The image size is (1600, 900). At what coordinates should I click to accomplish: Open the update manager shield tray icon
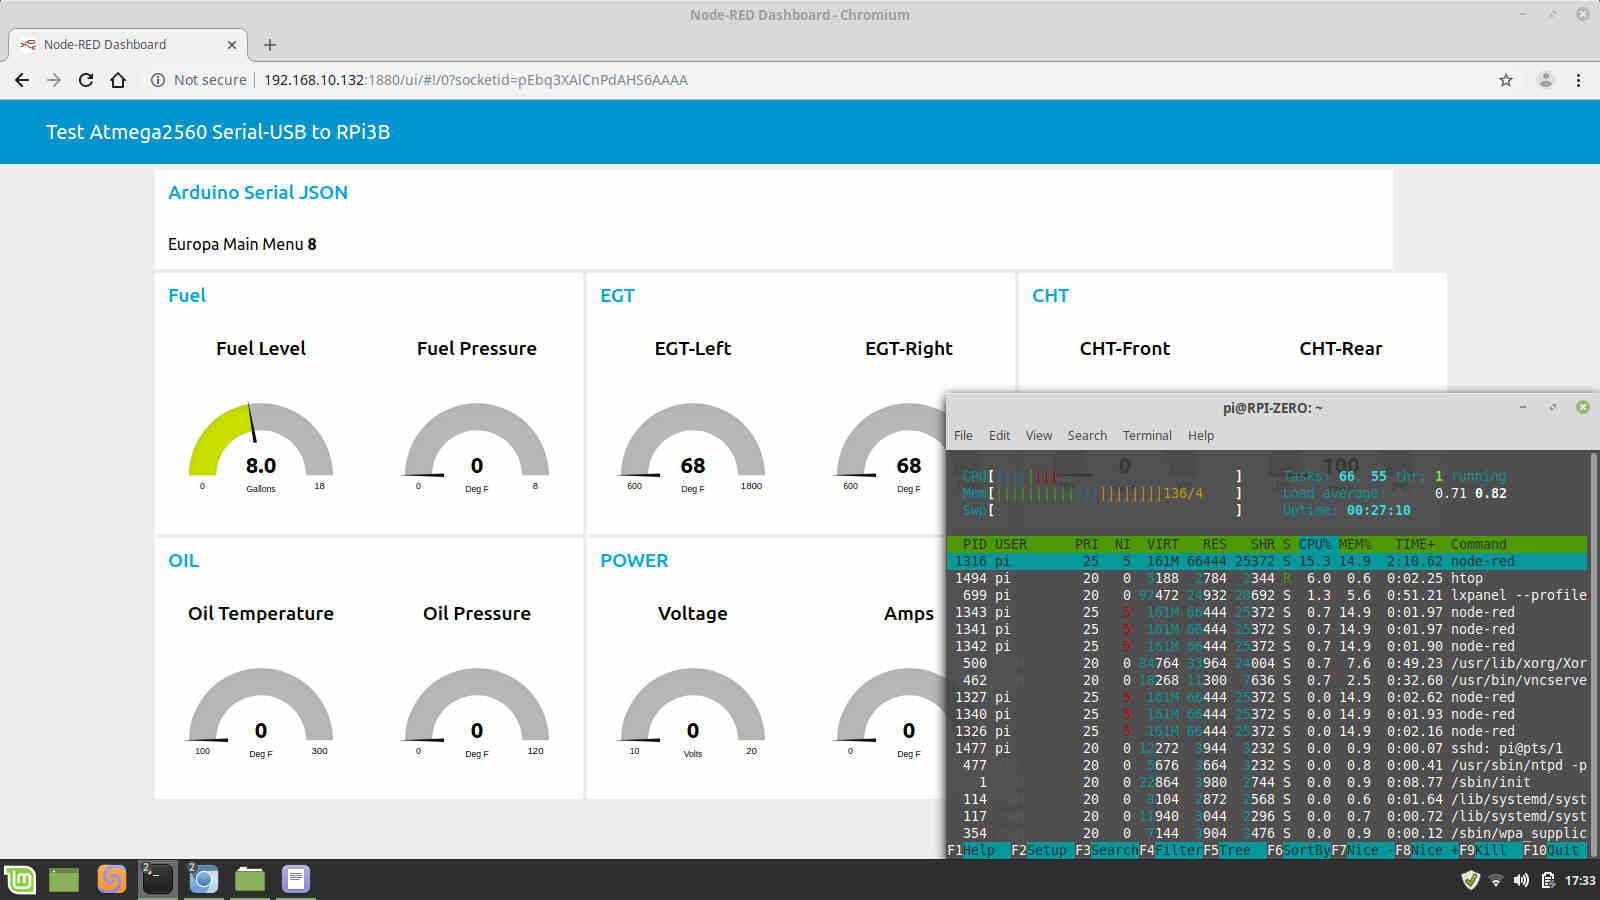tap(1470, 880)
